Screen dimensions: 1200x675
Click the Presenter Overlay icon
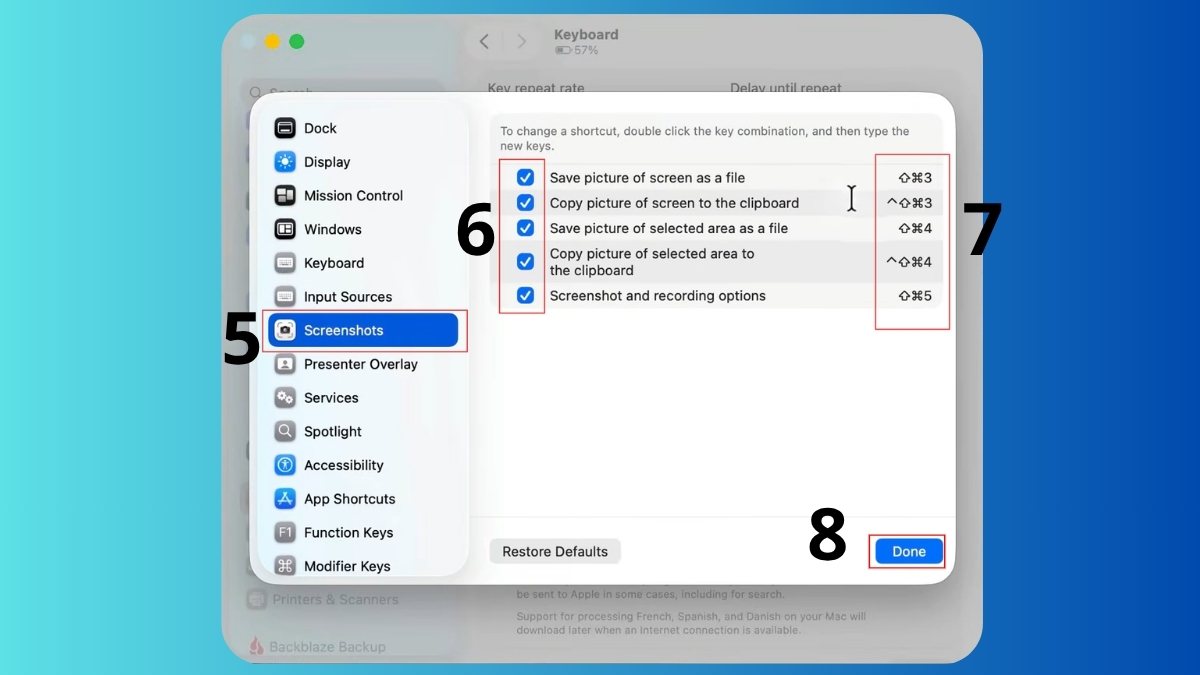coord(286,364)
